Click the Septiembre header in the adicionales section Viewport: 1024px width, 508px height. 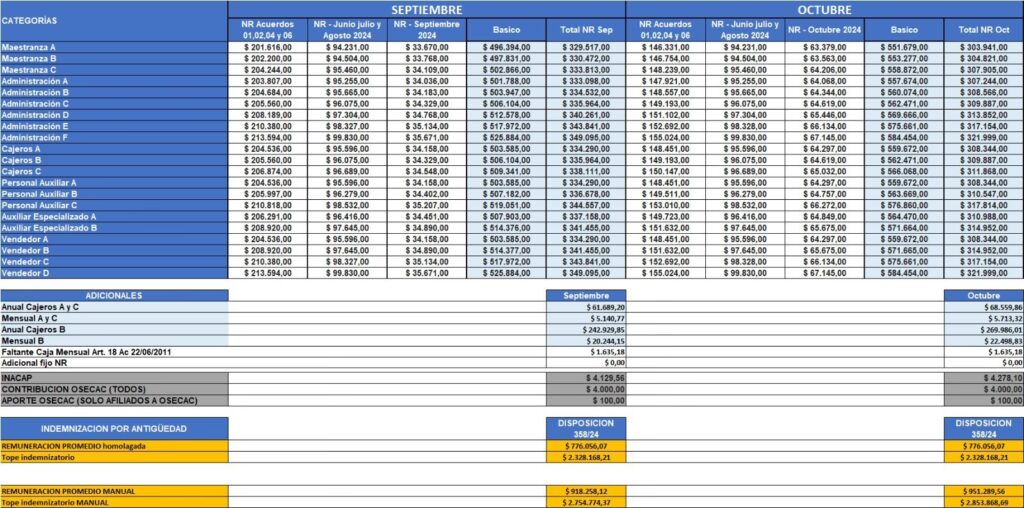coord(586,295)
